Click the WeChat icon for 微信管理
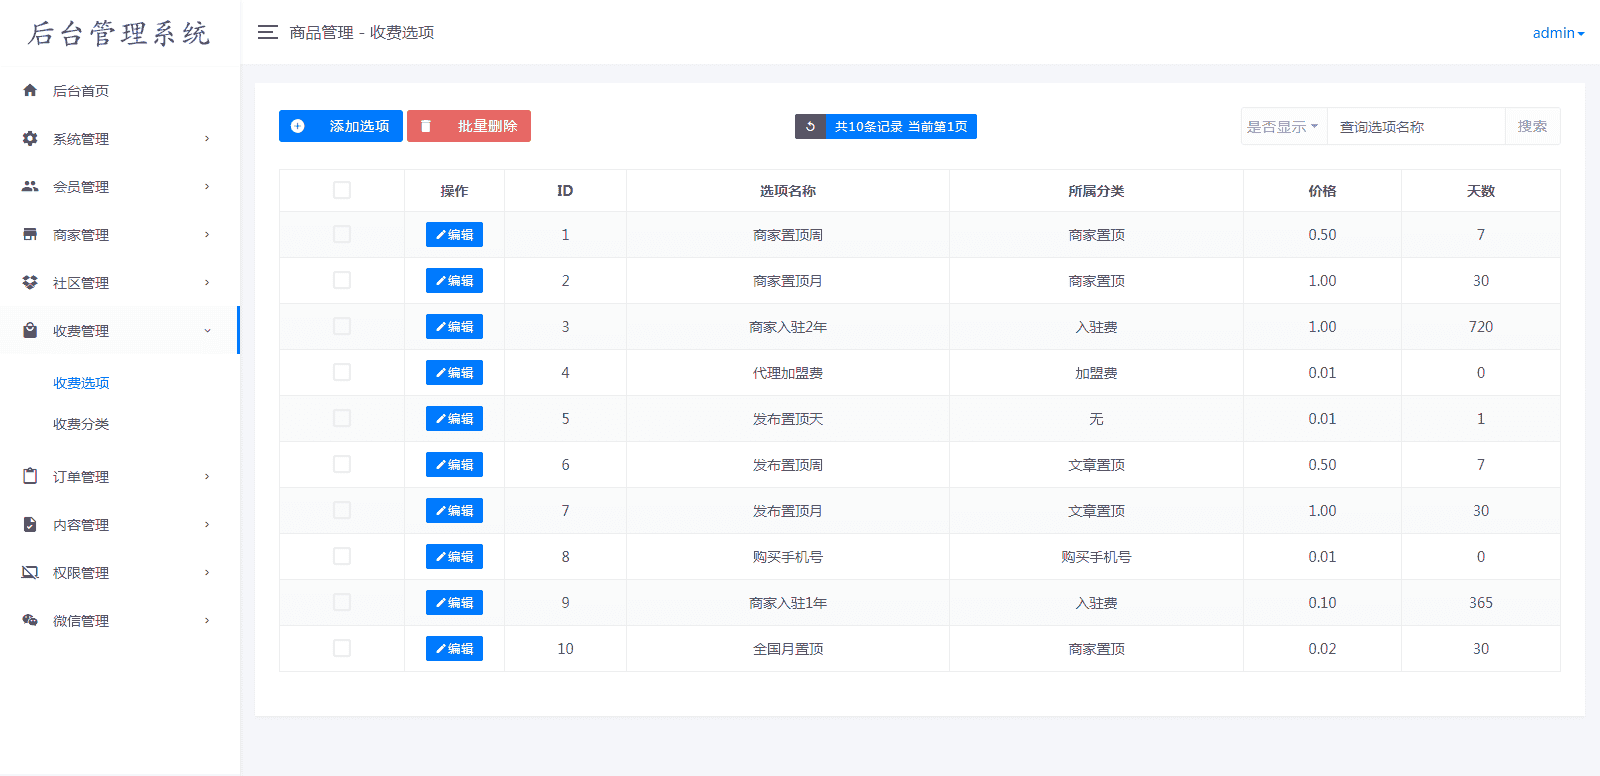 pyautogui.click(x=30, y=620)
